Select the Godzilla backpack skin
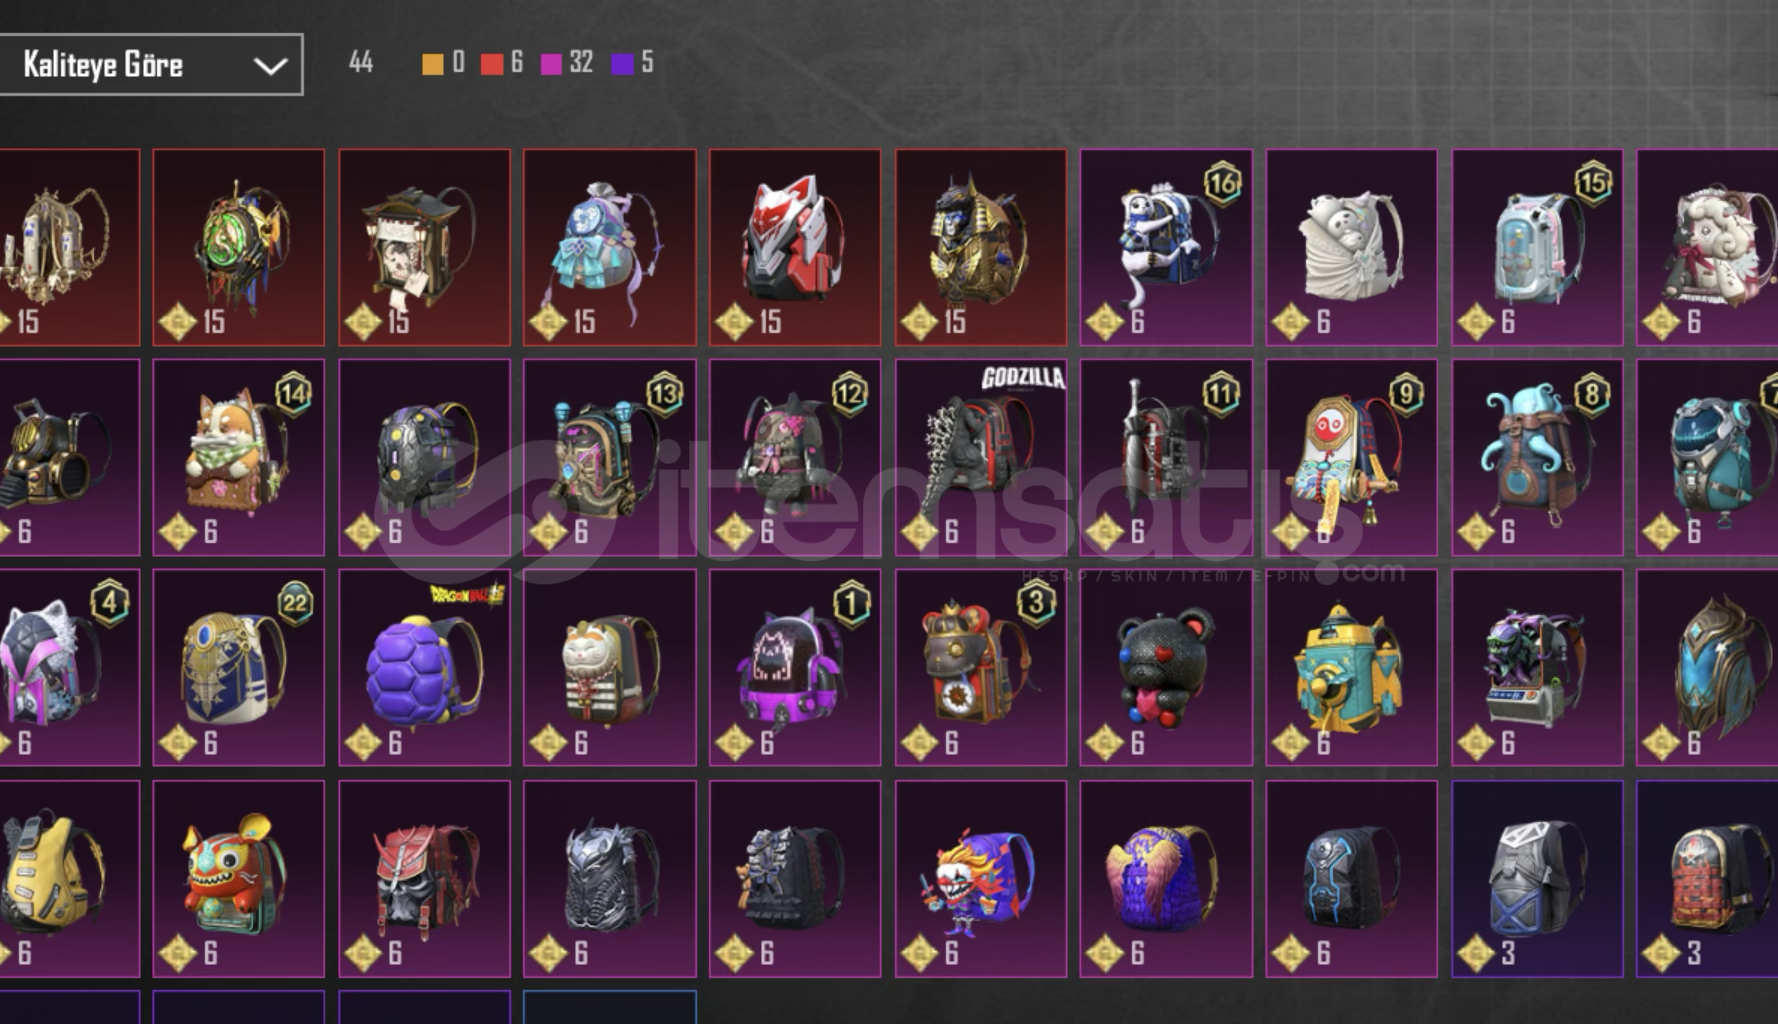Screen dimensions: 1778x1024 point(980,457)
